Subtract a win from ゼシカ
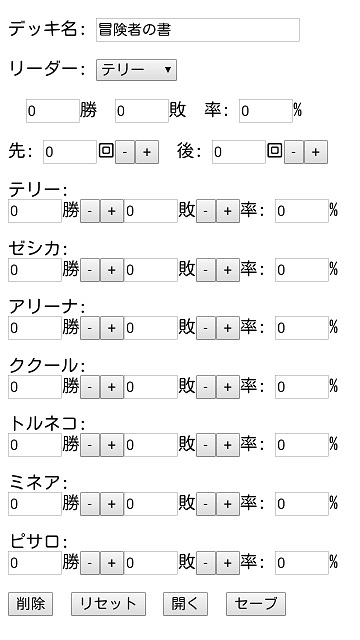 (x=90, y=270)
